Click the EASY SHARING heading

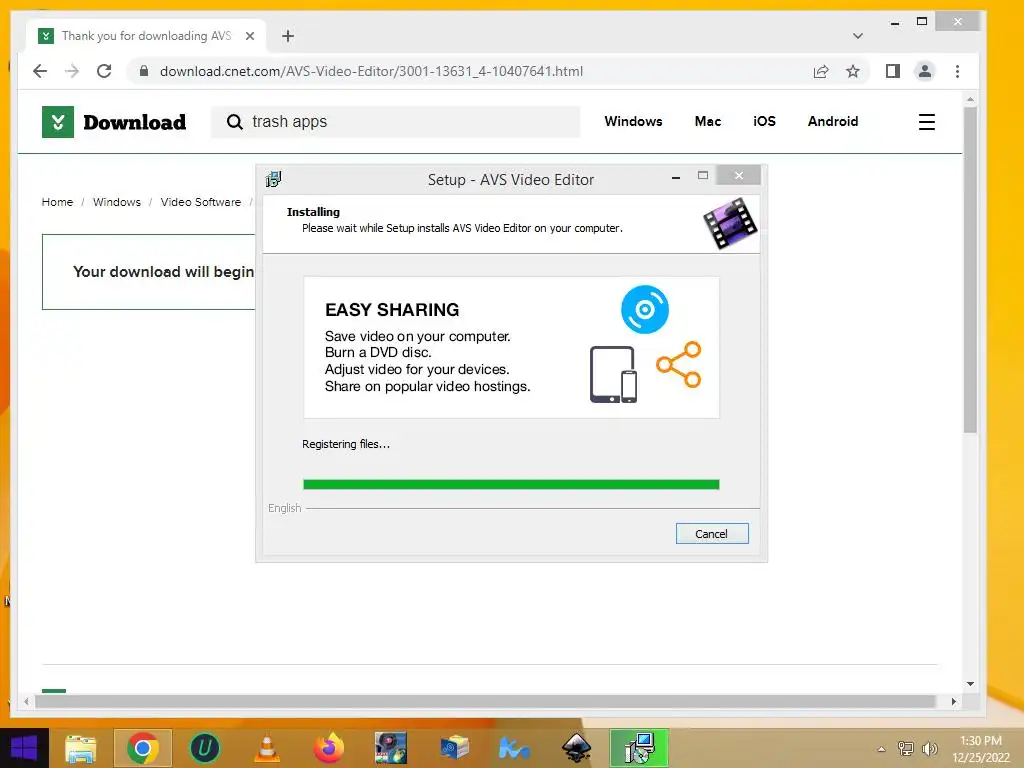[392, 310]
